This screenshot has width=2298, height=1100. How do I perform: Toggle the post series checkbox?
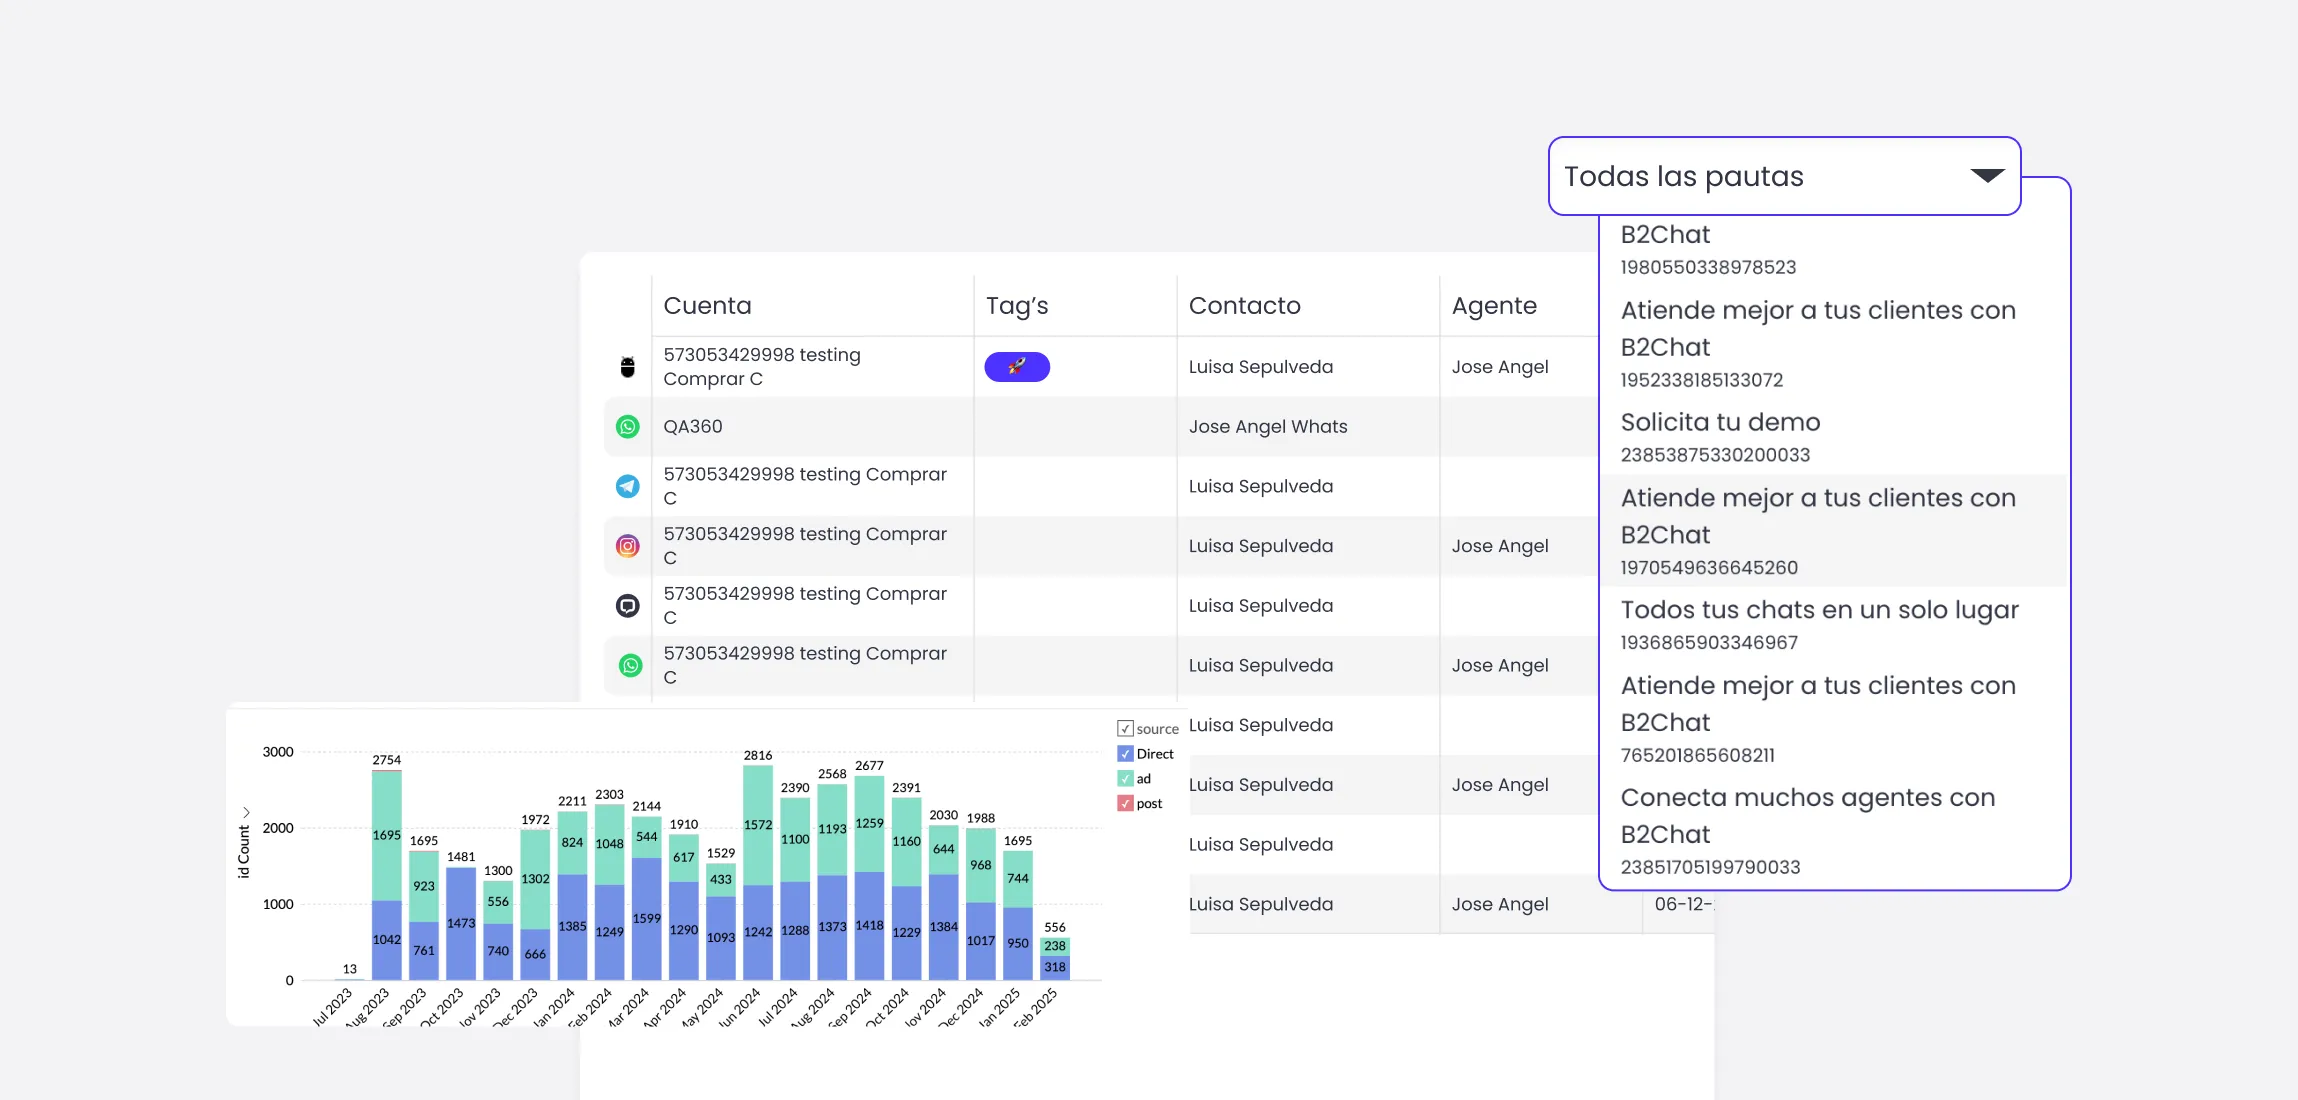point(1125,804)
